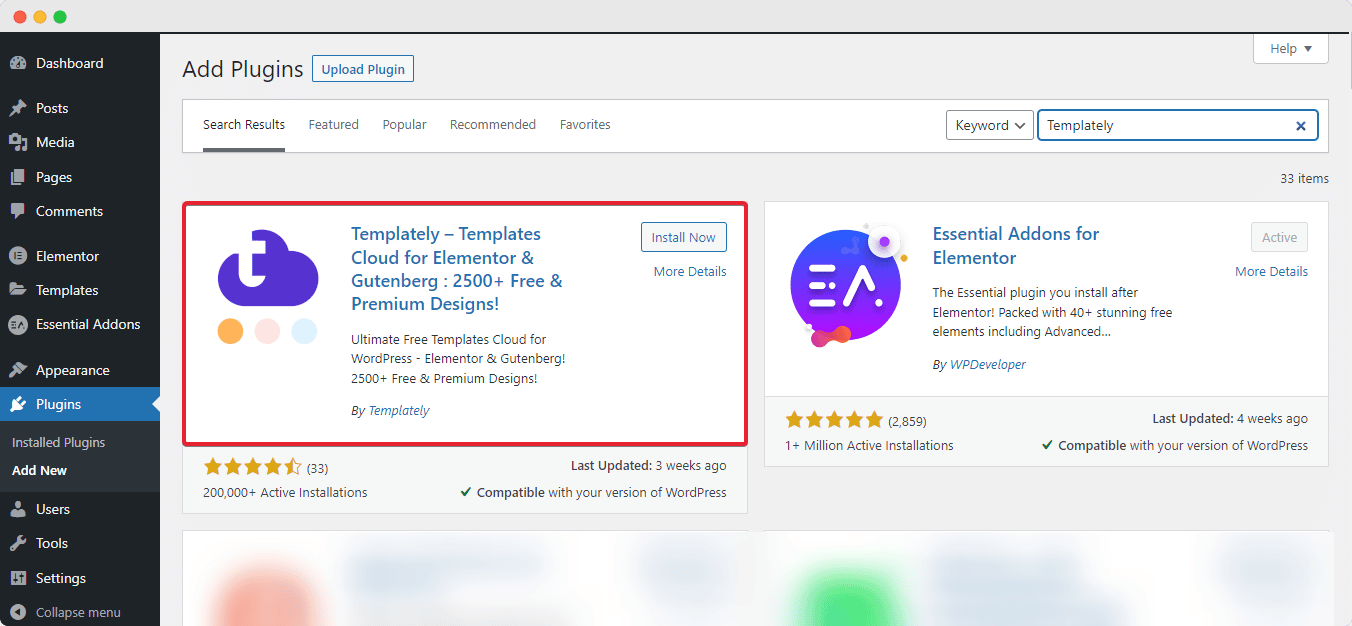This screenshot has width=1352, height=626.
Task: Click the Appearance paintbrush icon
Action: click(18, 370)
